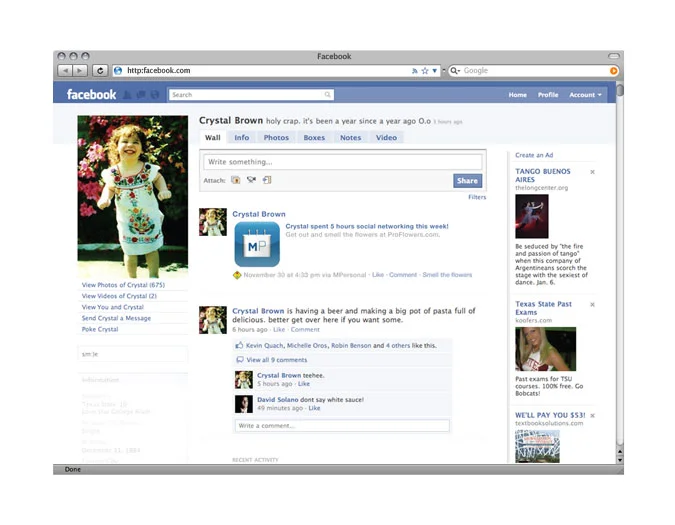The width and height of the screenshot is (675, 525).
Task: Go forward with the browser forward arrow
Action: [80, 71]
